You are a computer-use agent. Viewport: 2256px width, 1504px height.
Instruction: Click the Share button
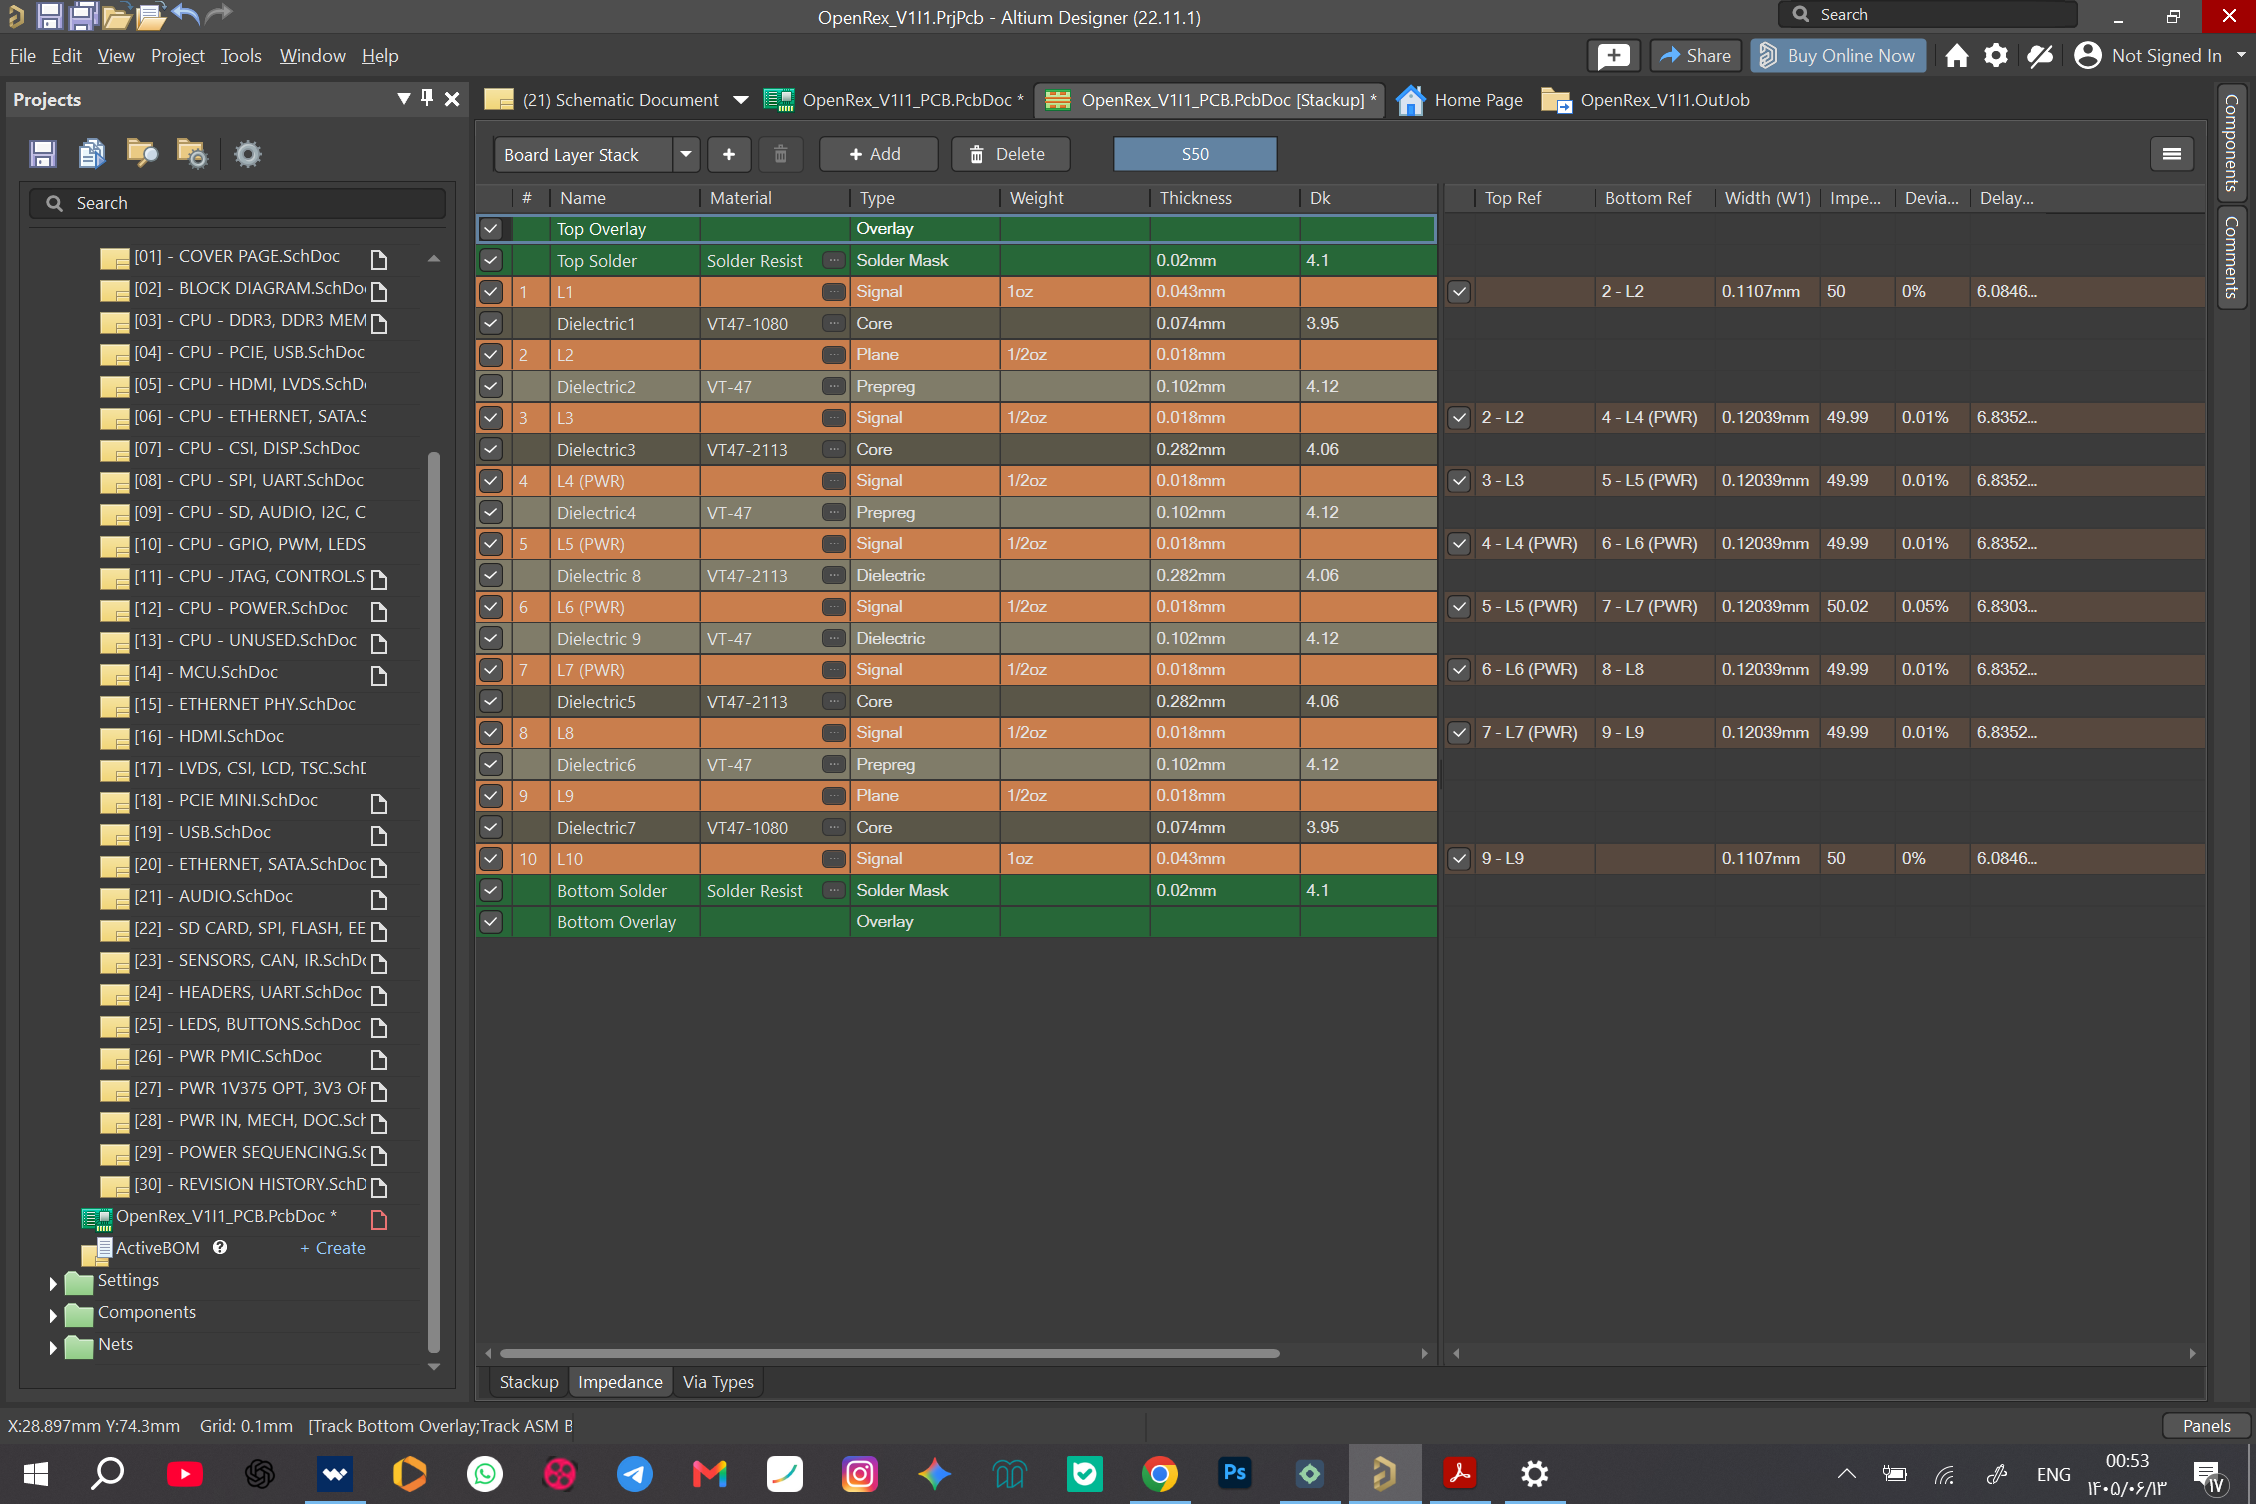click(x=1696, y=56)
